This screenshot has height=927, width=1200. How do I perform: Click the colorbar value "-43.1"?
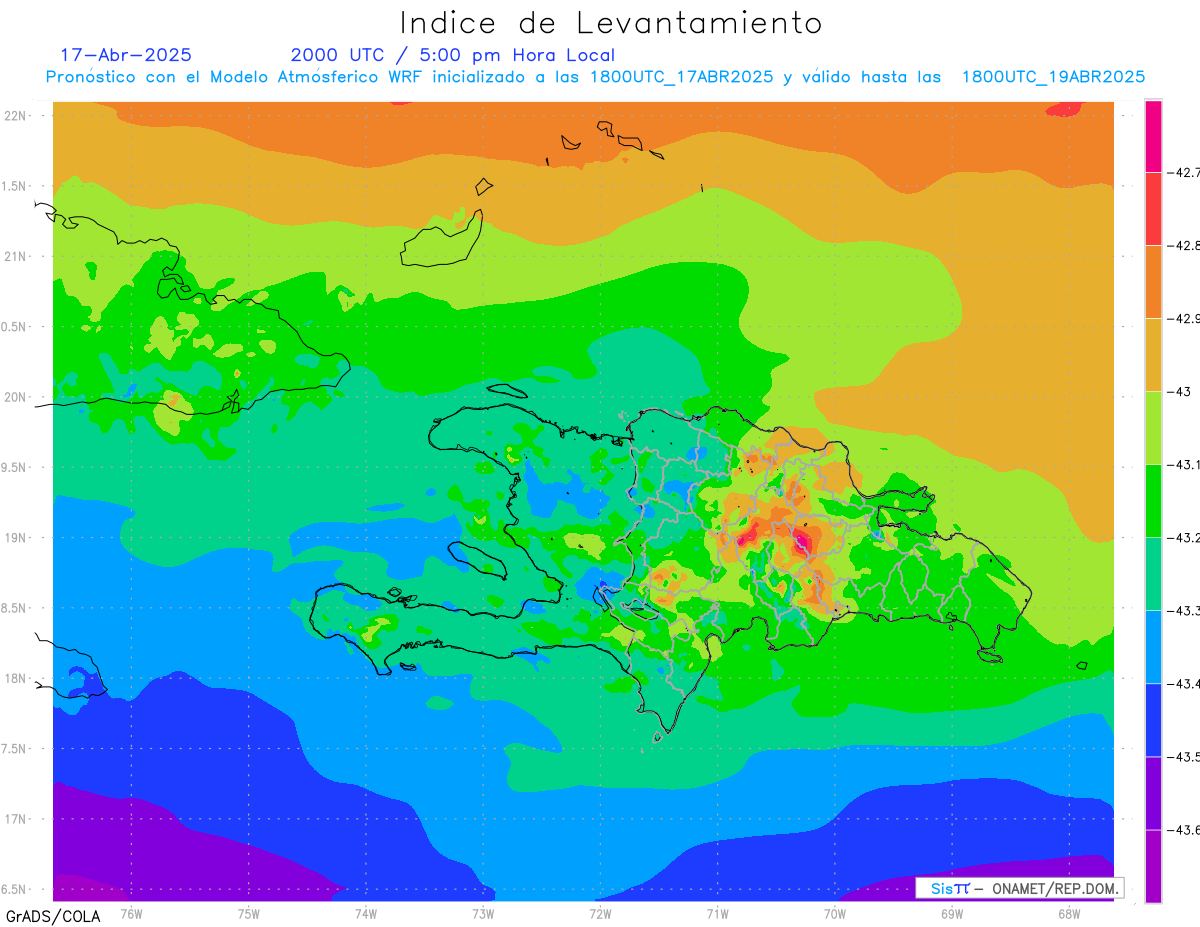(x=1184, y=465)
